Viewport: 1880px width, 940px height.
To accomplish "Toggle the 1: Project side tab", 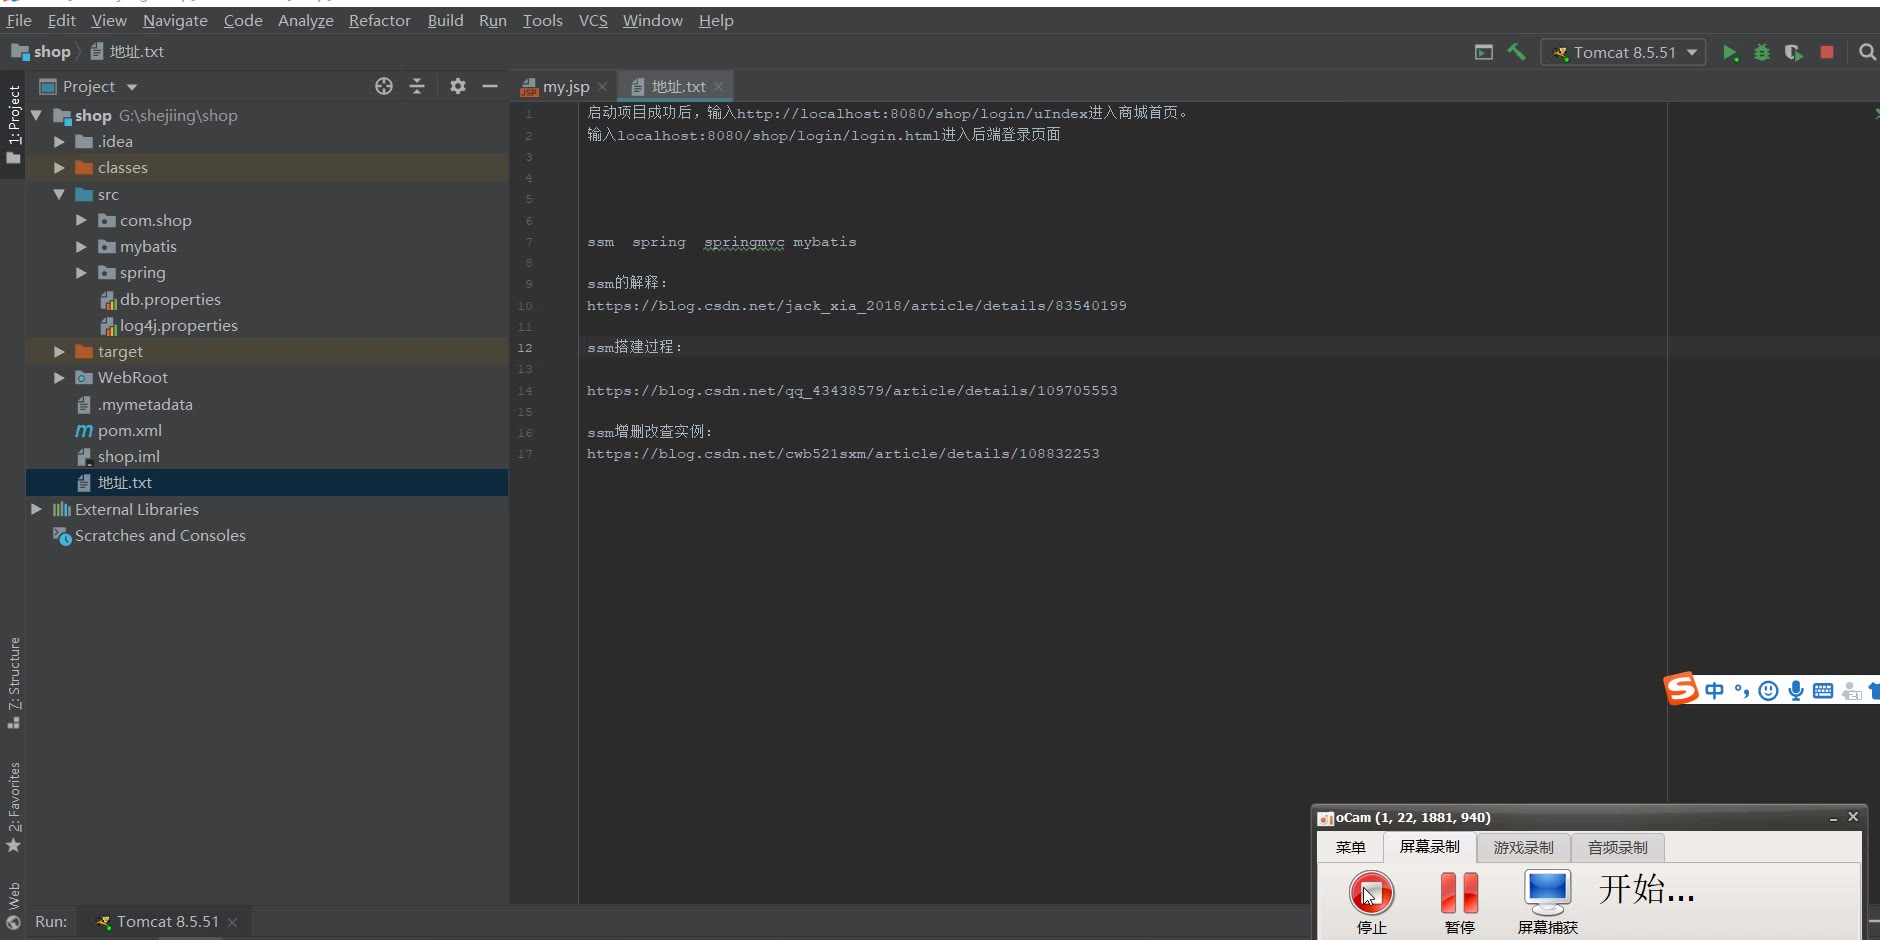I will [13, 124].
